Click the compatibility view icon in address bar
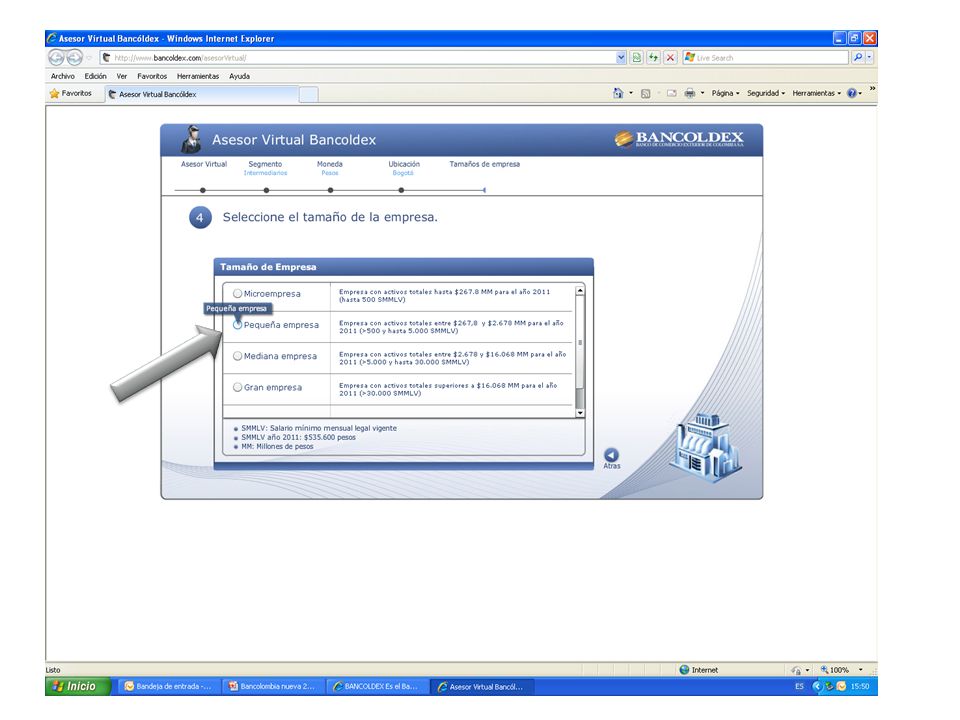 pyautogui.click(x=637, y=58)
